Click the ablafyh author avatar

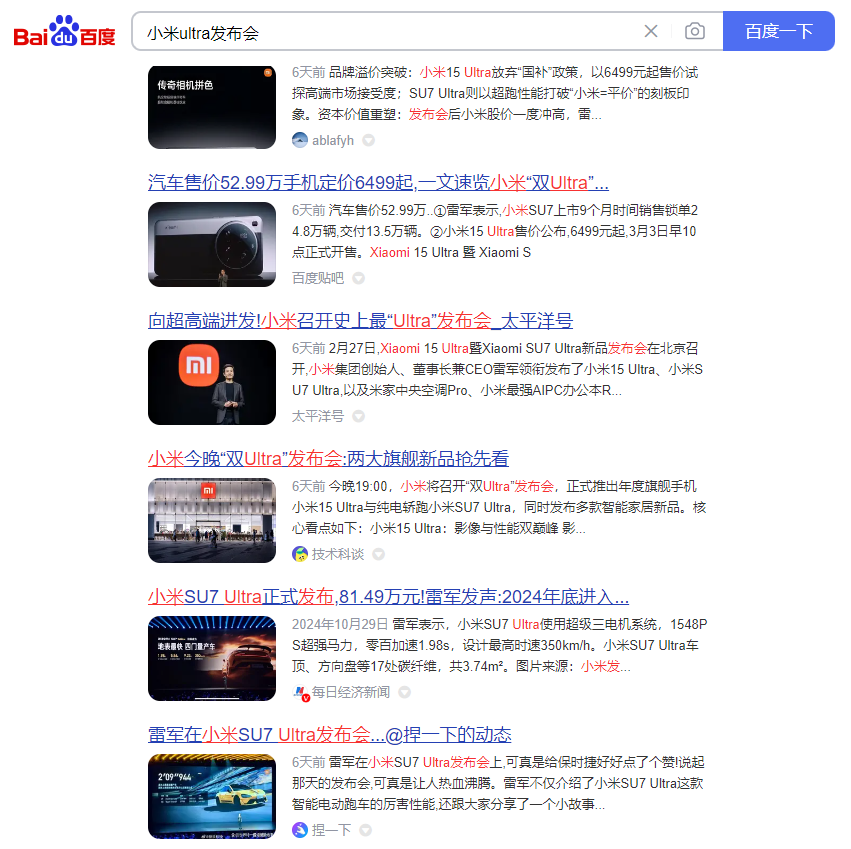point(300,140)
